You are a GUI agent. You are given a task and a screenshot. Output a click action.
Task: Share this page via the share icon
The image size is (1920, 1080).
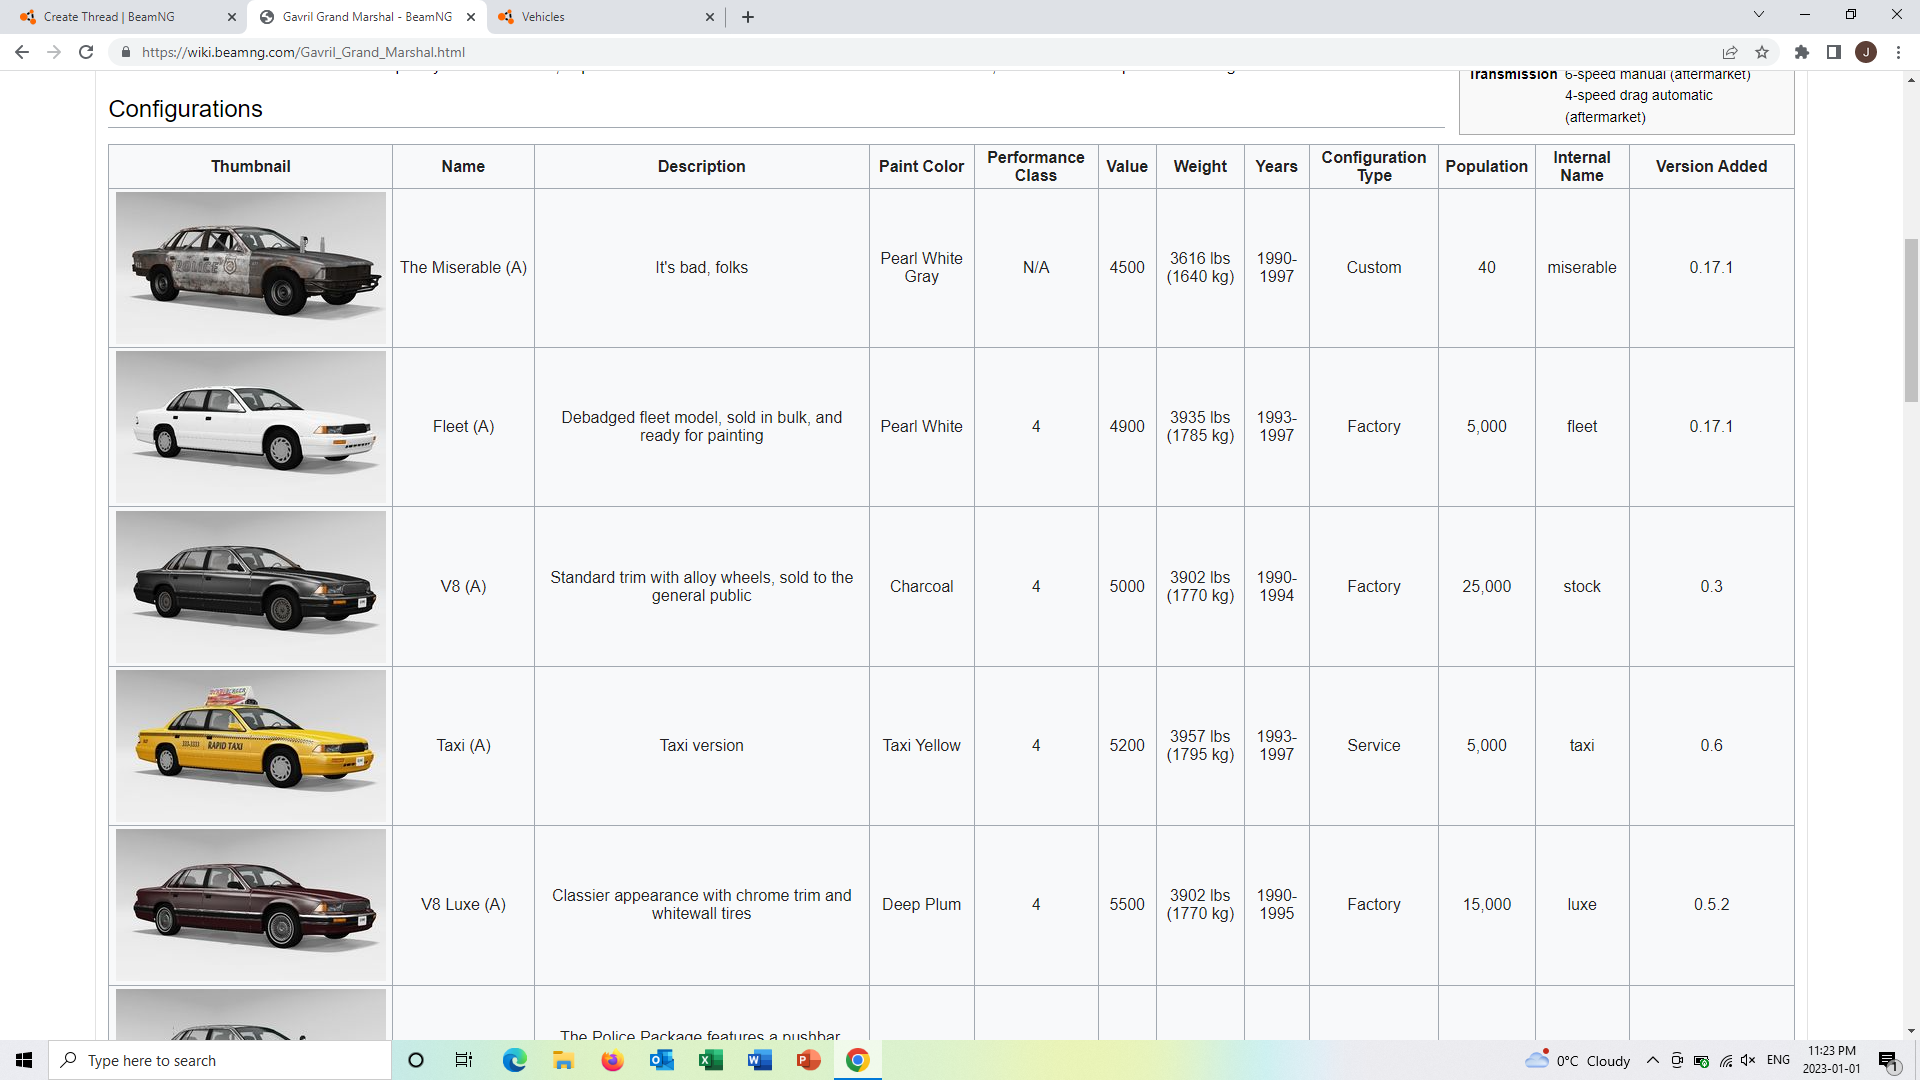(1730, 52)
